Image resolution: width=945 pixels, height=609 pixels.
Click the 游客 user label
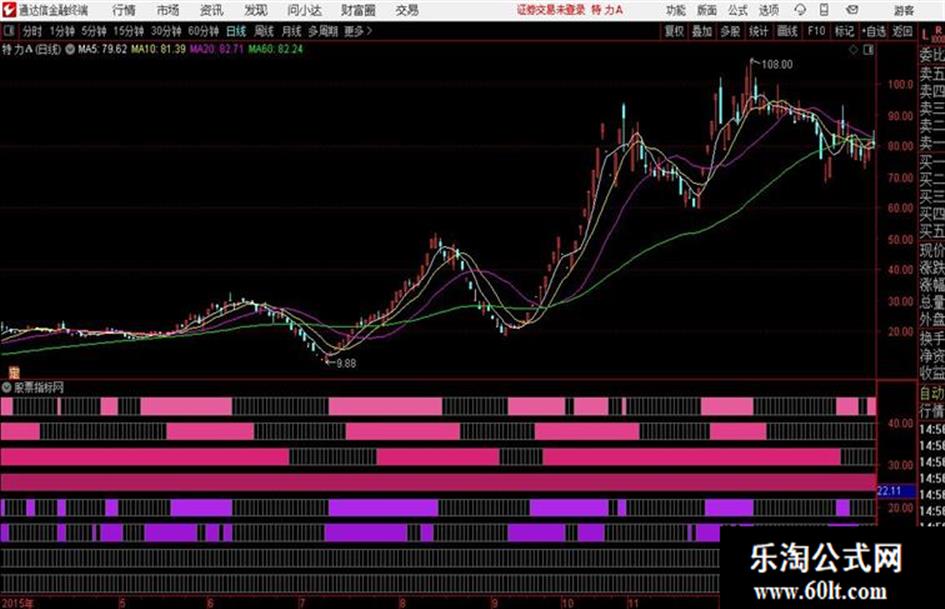click(x=904, y=10)
